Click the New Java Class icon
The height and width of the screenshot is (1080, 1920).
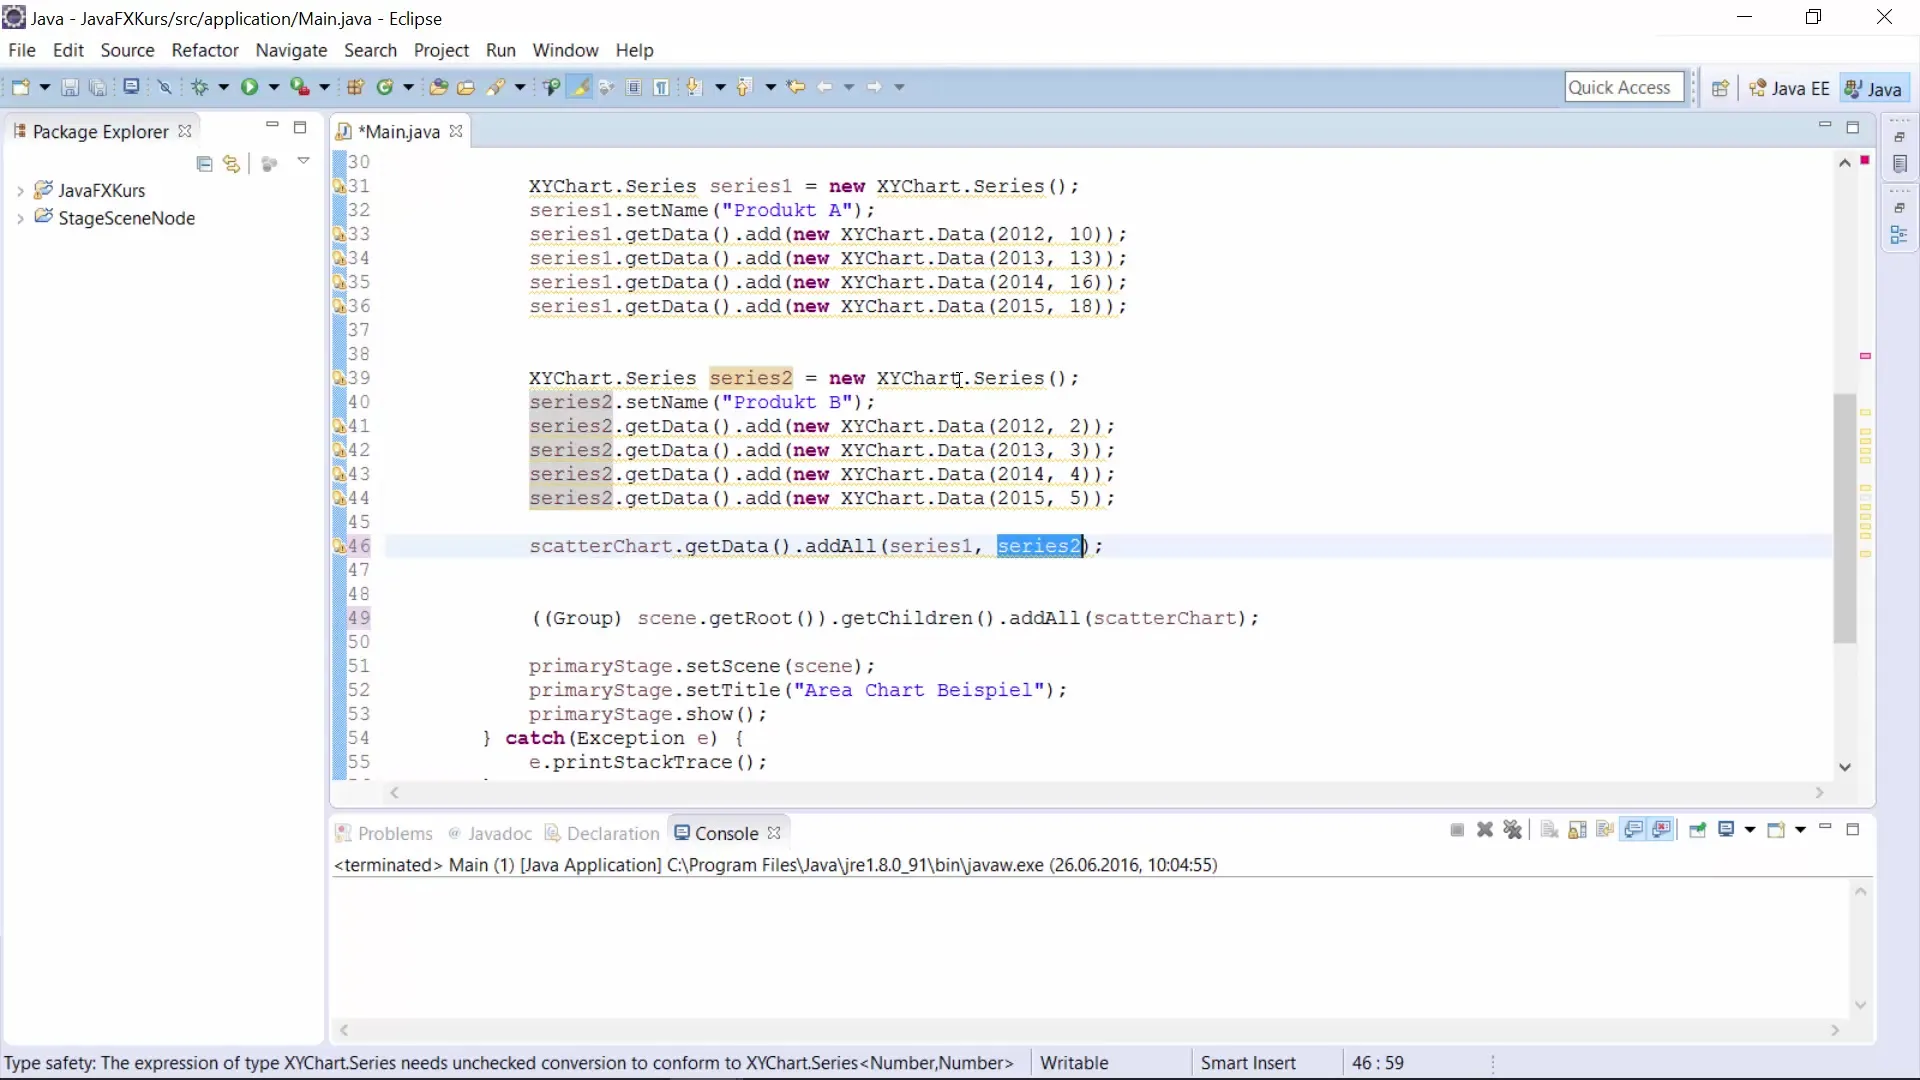click(385, 87)
